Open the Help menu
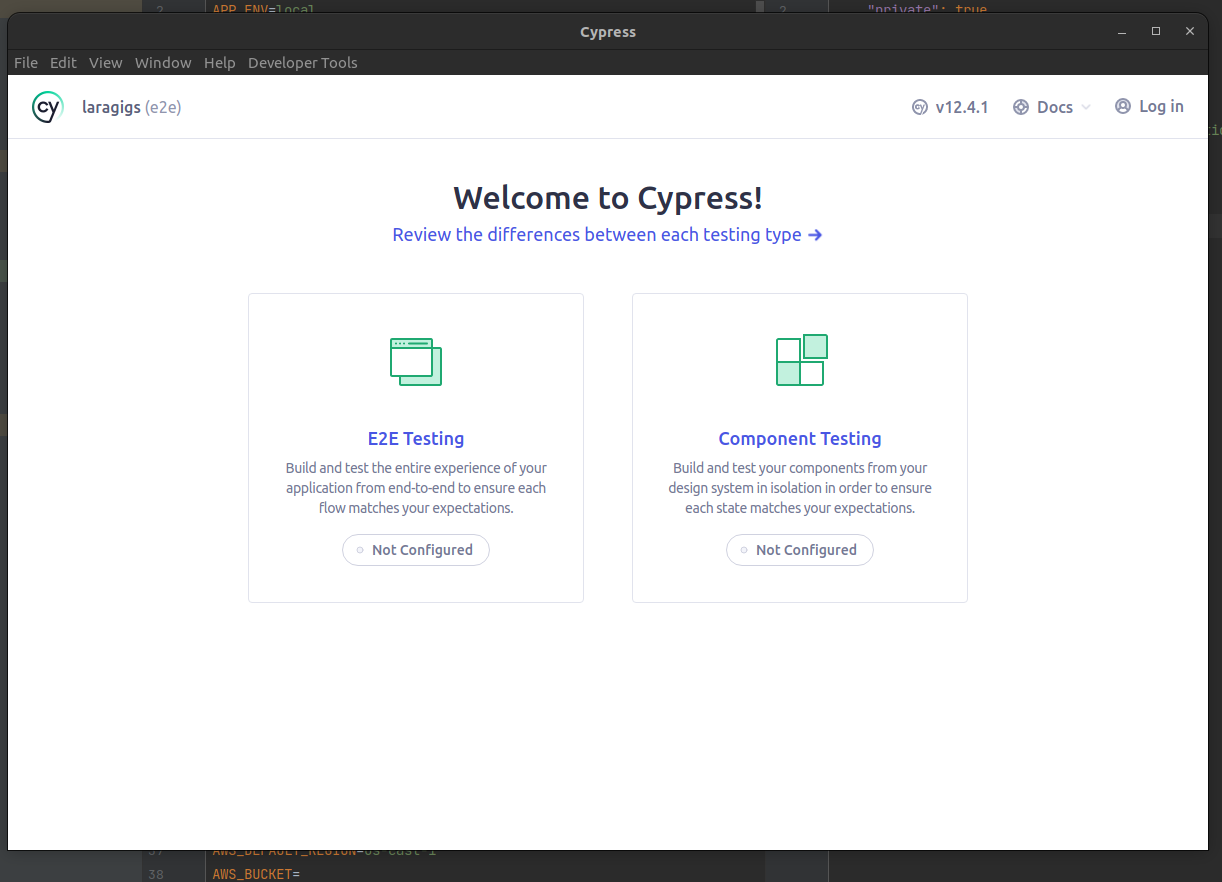1222x882 pixels. [x=220, y=62]
